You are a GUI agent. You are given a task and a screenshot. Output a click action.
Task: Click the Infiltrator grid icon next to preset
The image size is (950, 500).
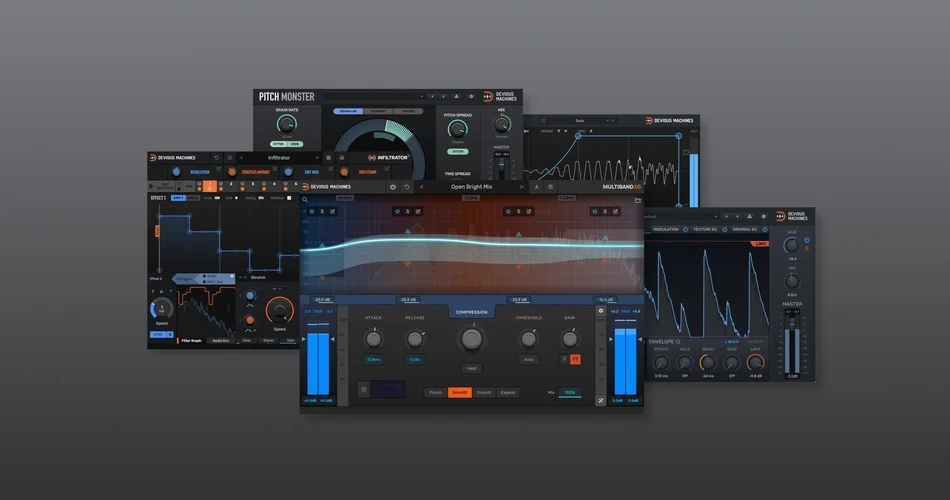pos(328,158)
